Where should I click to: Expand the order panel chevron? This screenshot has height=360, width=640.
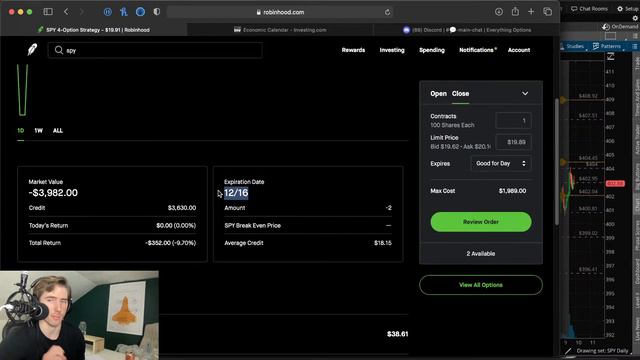point(525,93)
